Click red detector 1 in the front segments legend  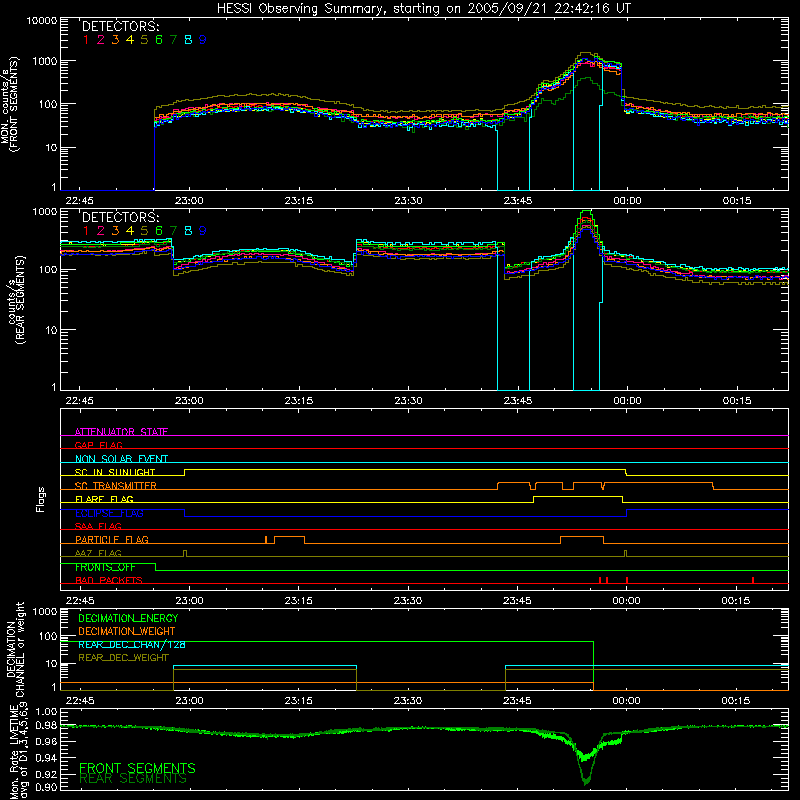pos(86,40)
